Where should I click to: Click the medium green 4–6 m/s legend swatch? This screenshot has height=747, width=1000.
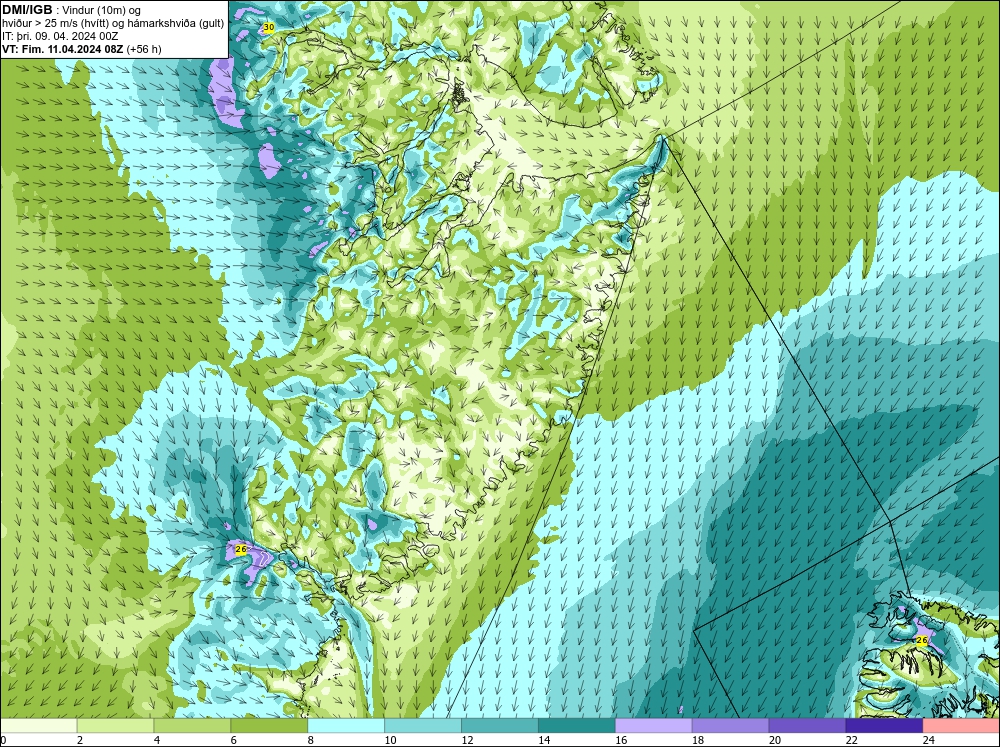tap(192, 726)
